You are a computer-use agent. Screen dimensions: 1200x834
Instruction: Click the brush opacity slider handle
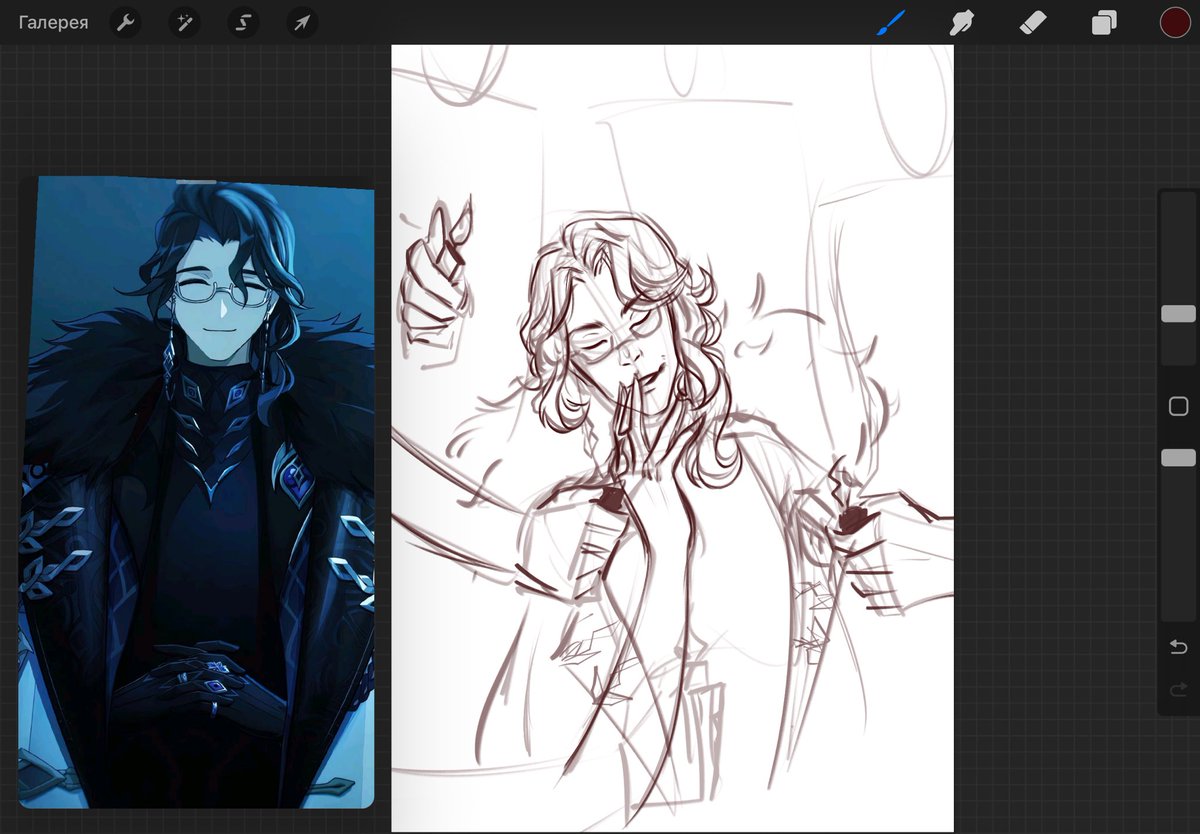click(1178, 457)
